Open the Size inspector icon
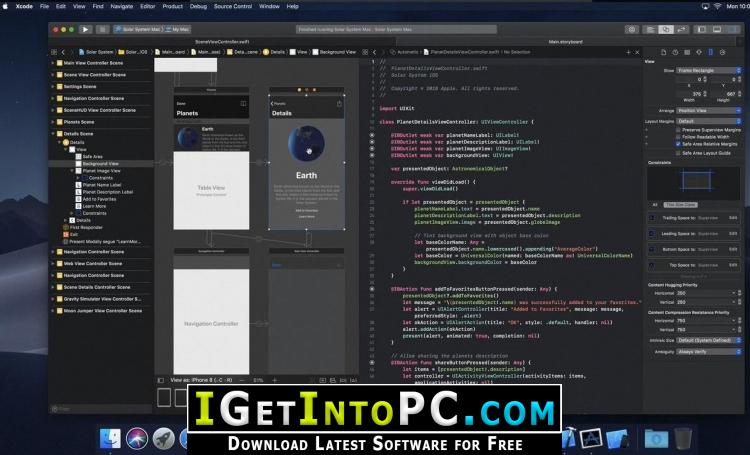 [x=710, y=52]
